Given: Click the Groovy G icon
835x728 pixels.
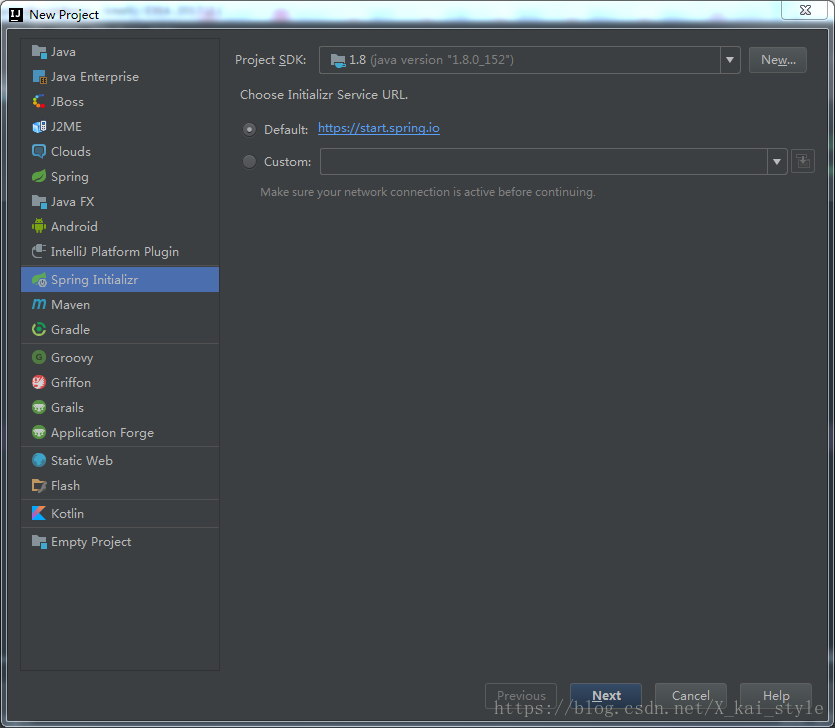Looking at the screenshot, I should click(x=39, y=357).
